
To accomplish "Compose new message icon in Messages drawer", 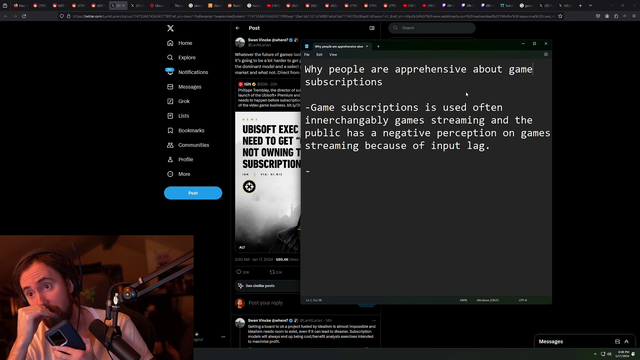I will point(617,342).
